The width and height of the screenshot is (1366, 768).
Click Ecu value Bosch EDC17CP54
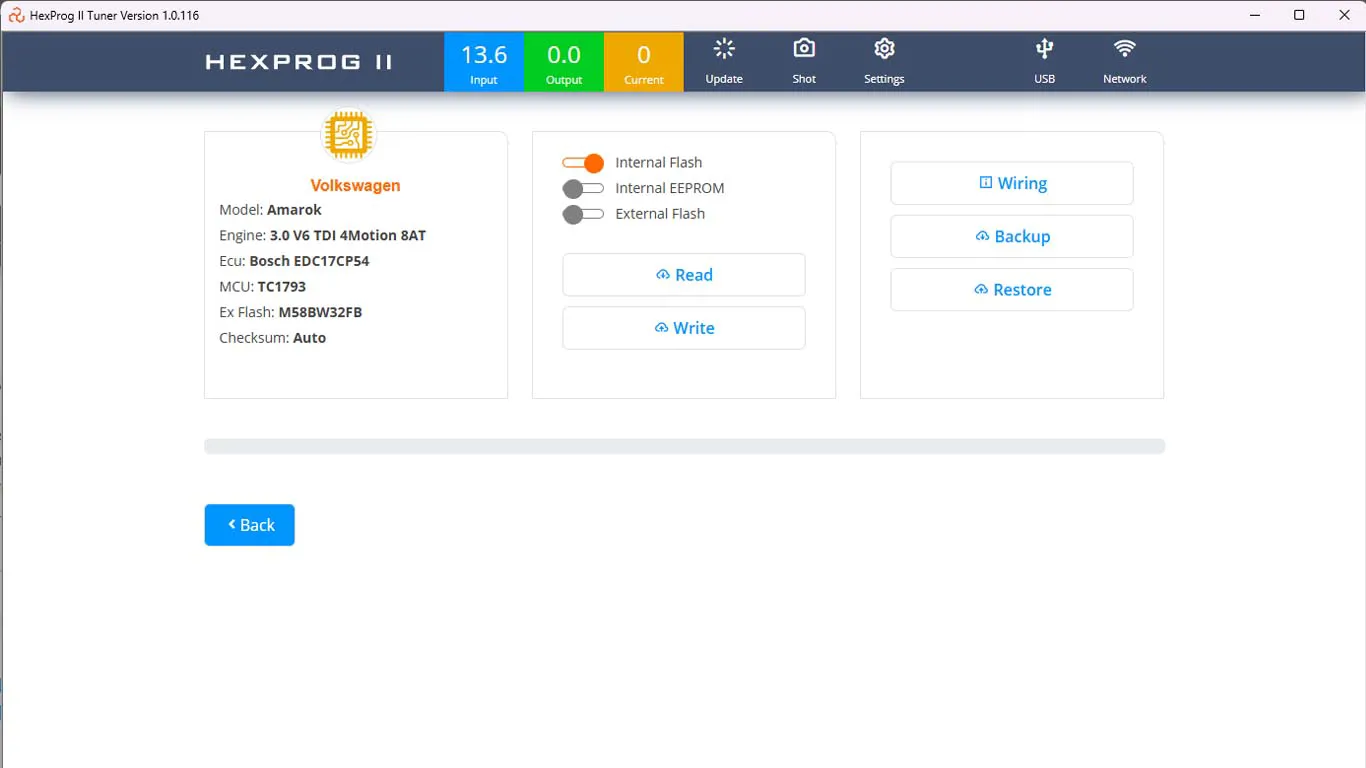tap(309, 261)
